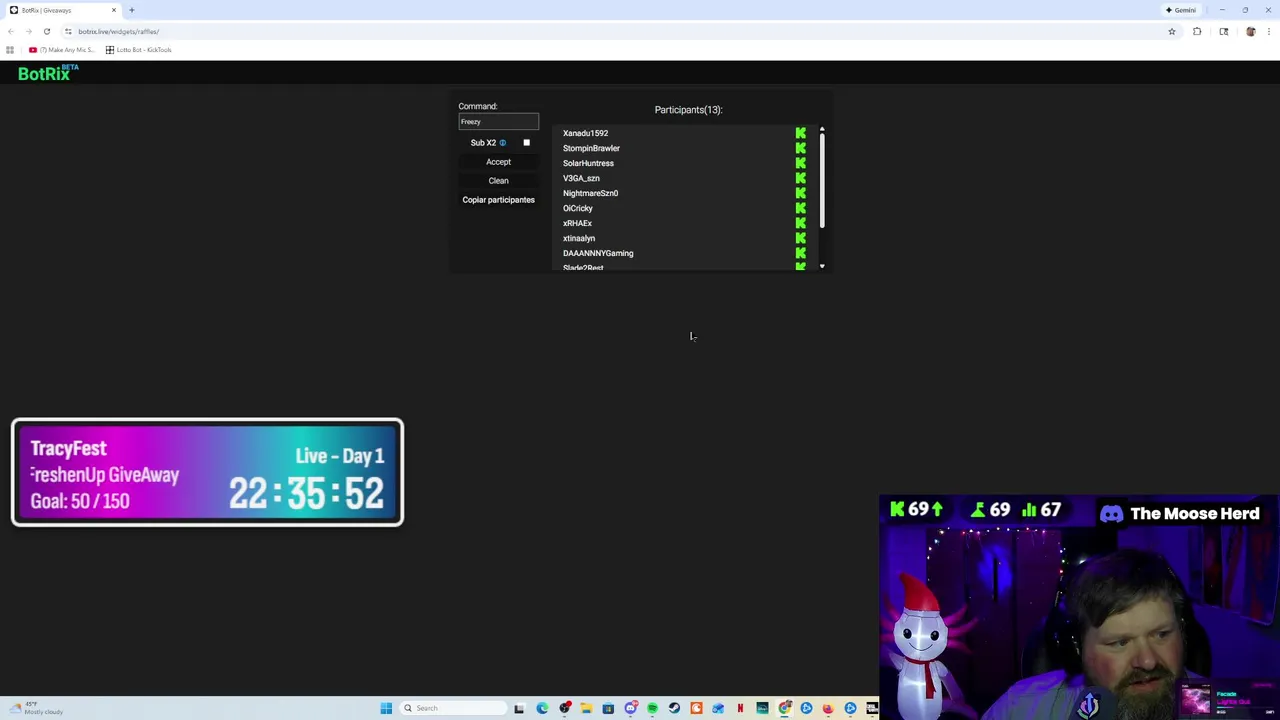Click the Kick icon beside NightmareSzn0
1280x720 pixels.
point(800,193)
